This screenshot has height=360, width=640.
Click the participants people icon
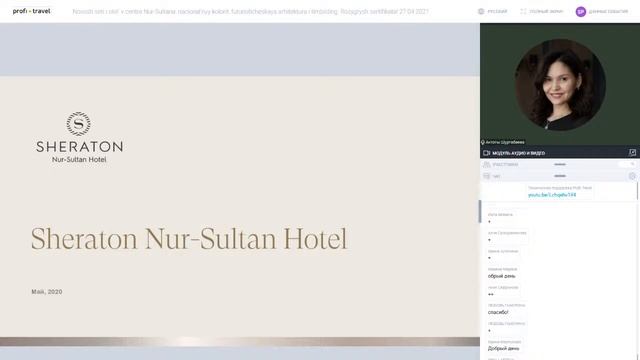click(487, 164)
